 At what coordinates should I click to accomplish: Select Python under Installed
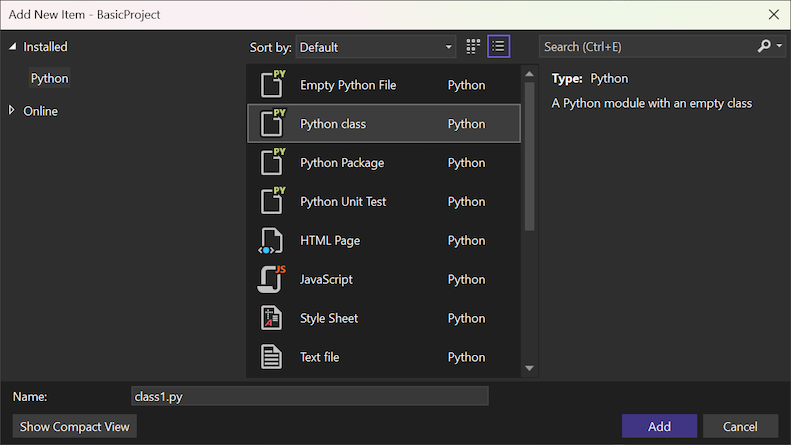click(x=49, y=78)
